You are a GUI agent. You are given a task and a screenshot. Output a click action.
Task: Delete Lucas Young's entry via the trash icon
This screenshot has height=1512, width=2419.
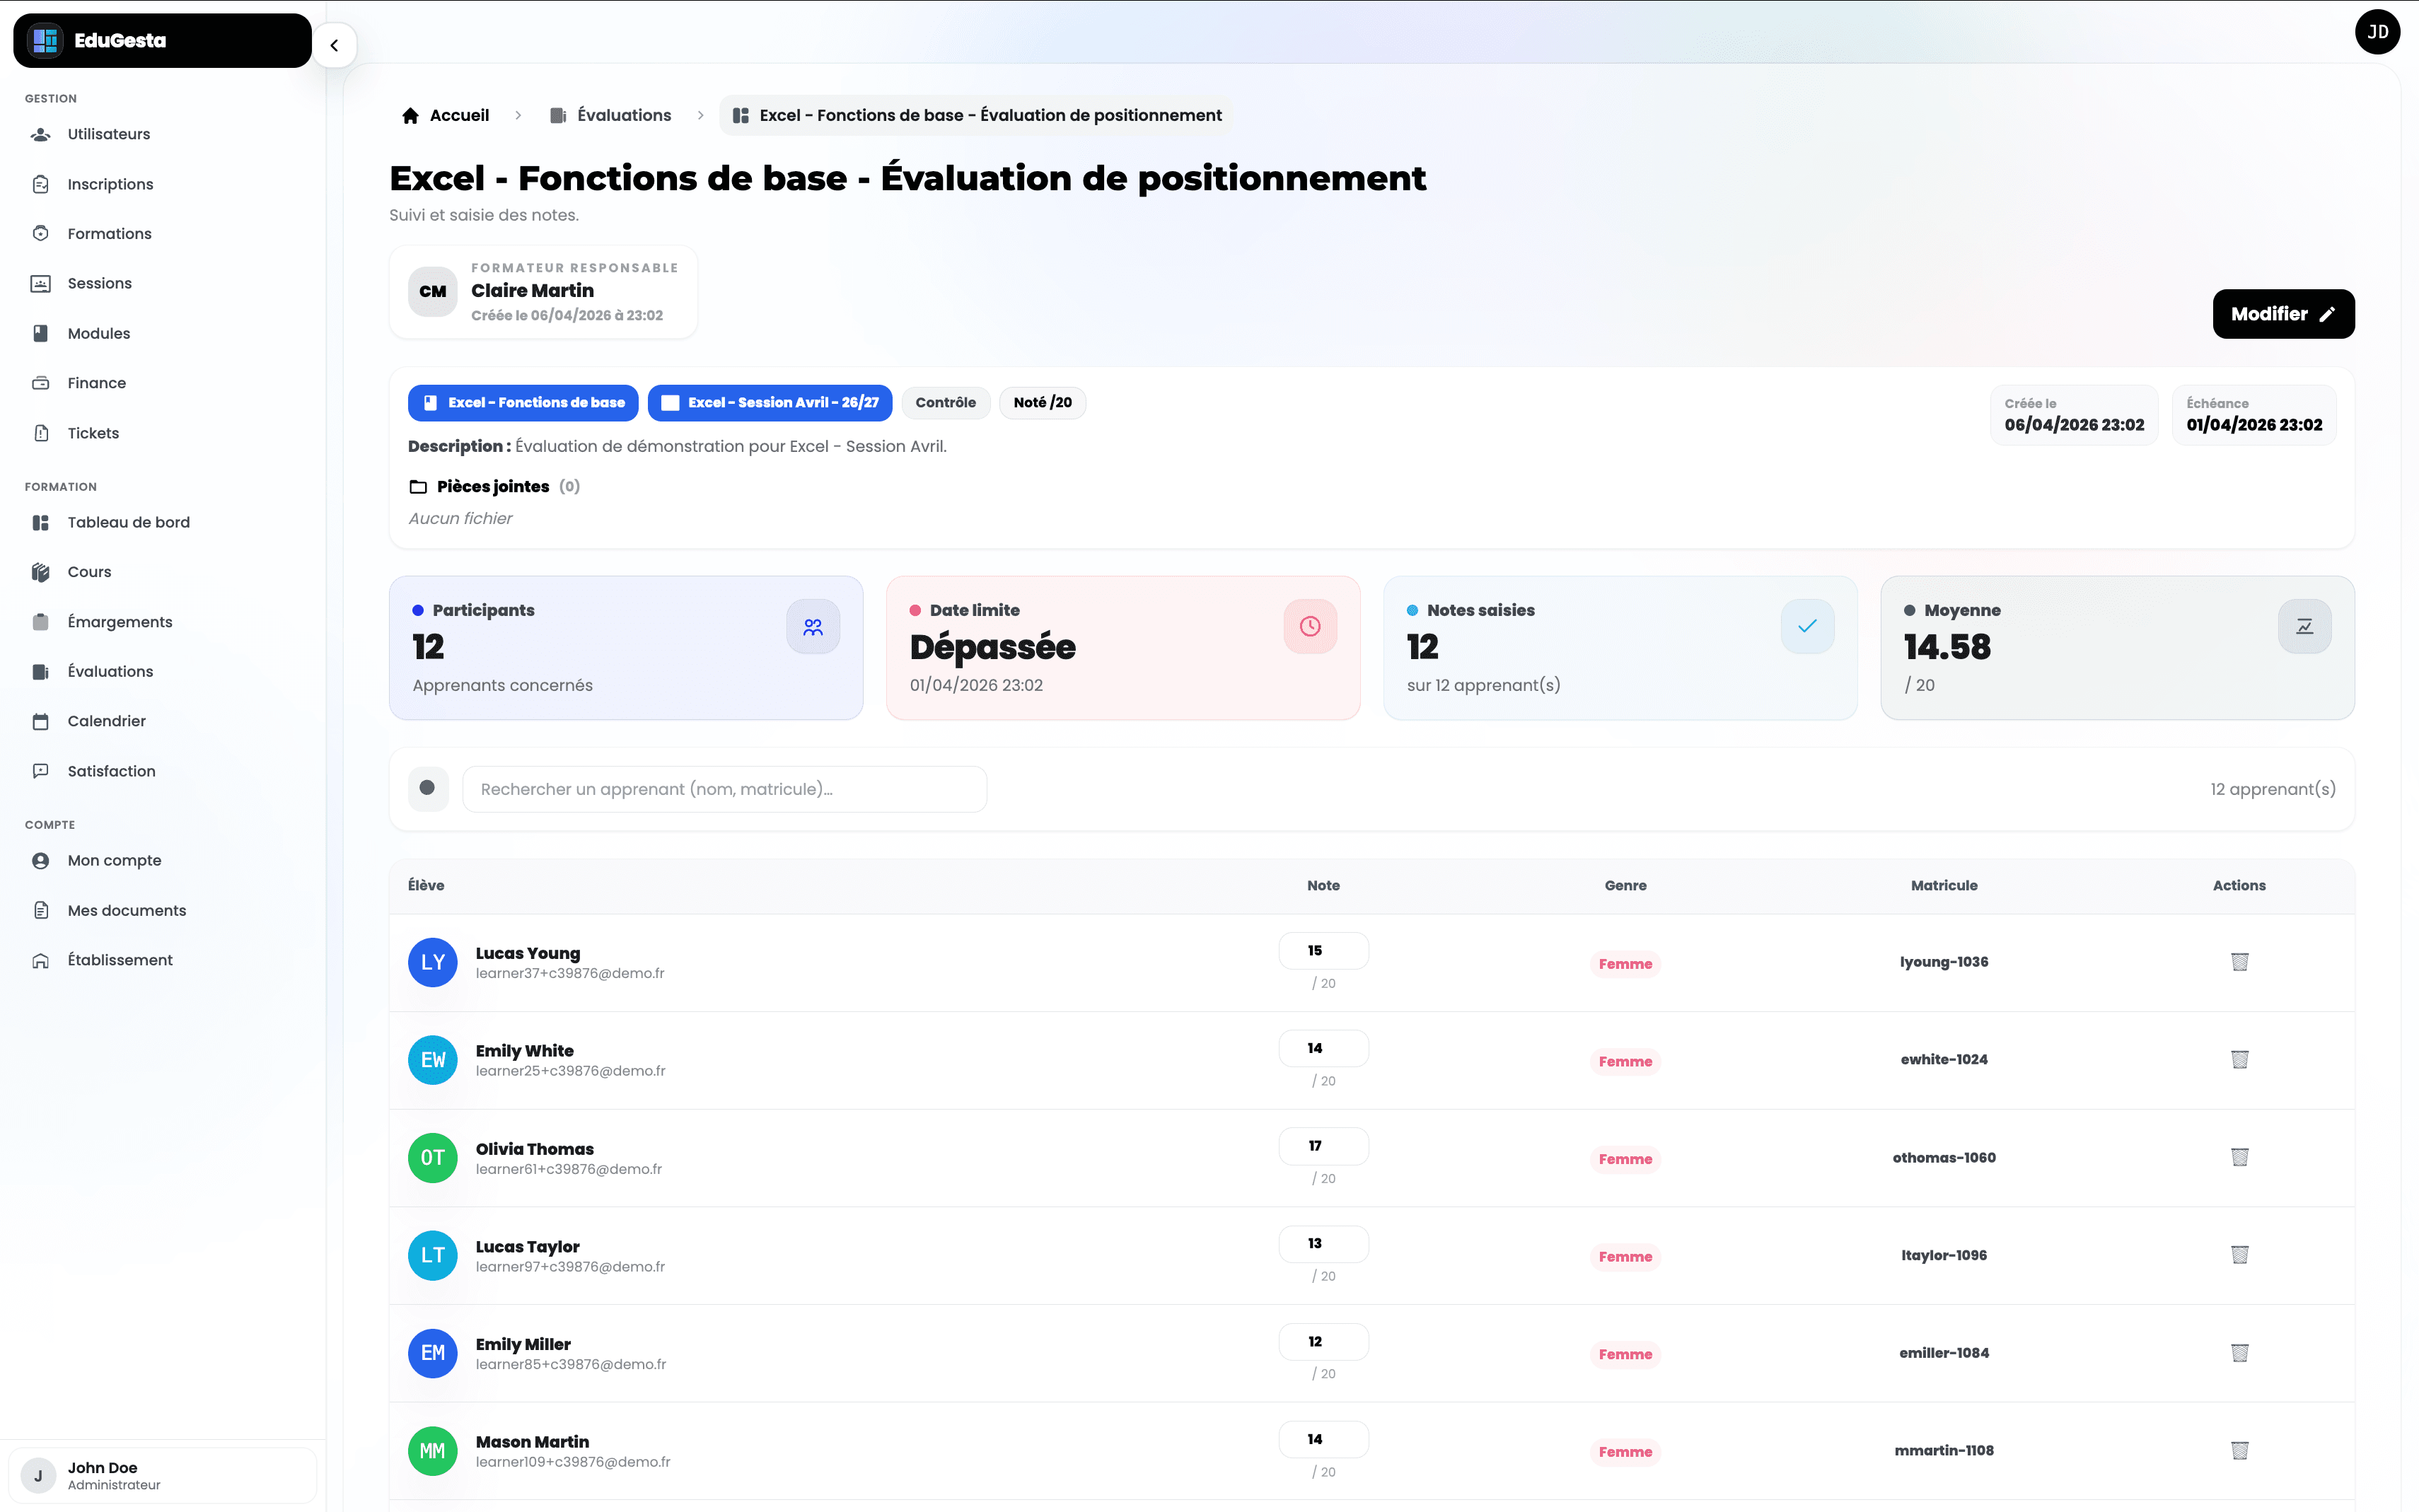click(x=2240, y=962)
